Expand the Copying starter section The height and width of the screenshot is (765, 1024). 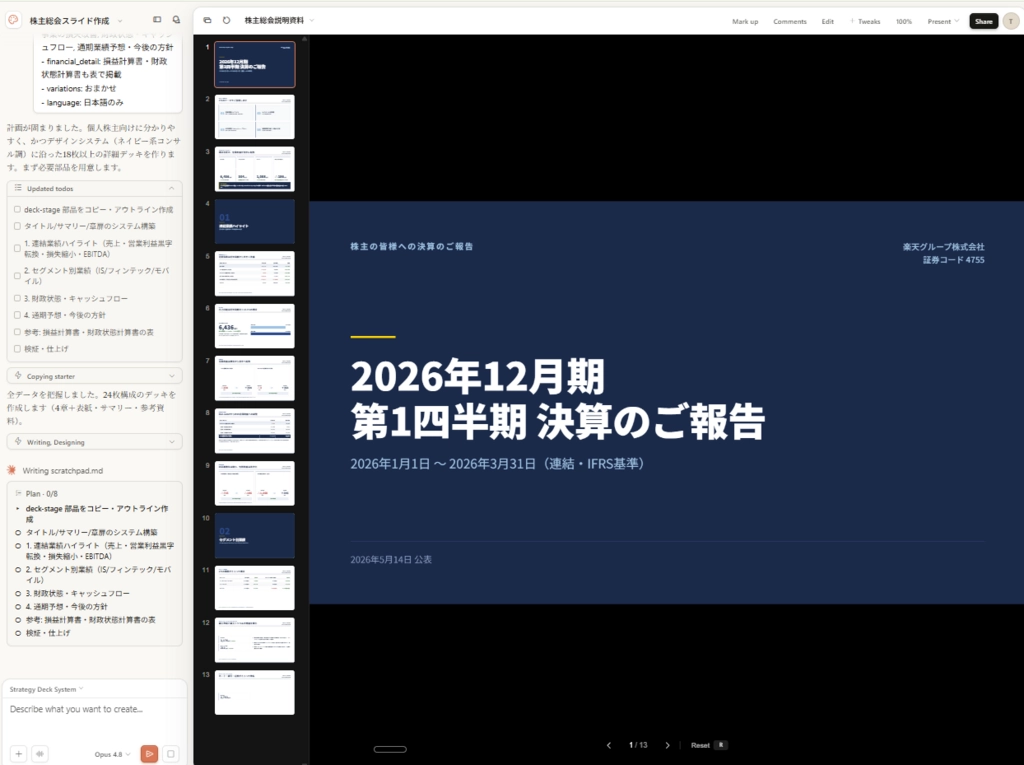click(171, 376)
